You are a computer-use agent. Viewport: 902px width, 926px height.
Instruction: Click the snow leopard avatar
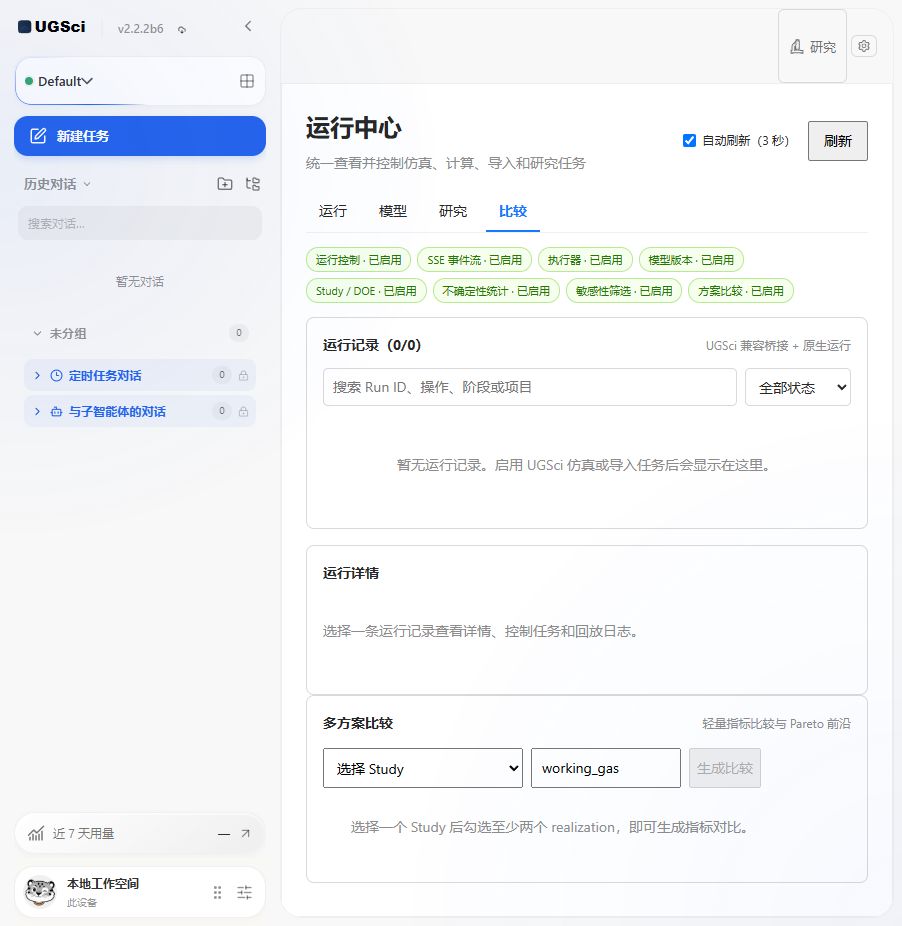[x=40, y=891]
